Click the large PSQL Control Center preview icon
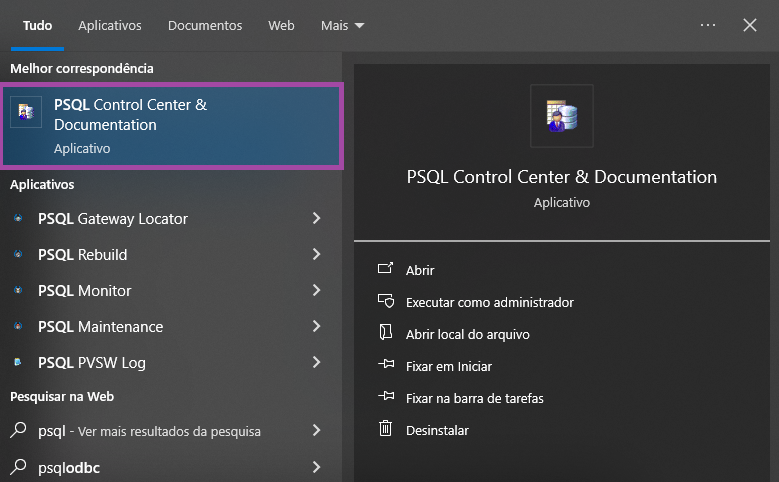Screen dimensions: 779x482 (562, 116)
